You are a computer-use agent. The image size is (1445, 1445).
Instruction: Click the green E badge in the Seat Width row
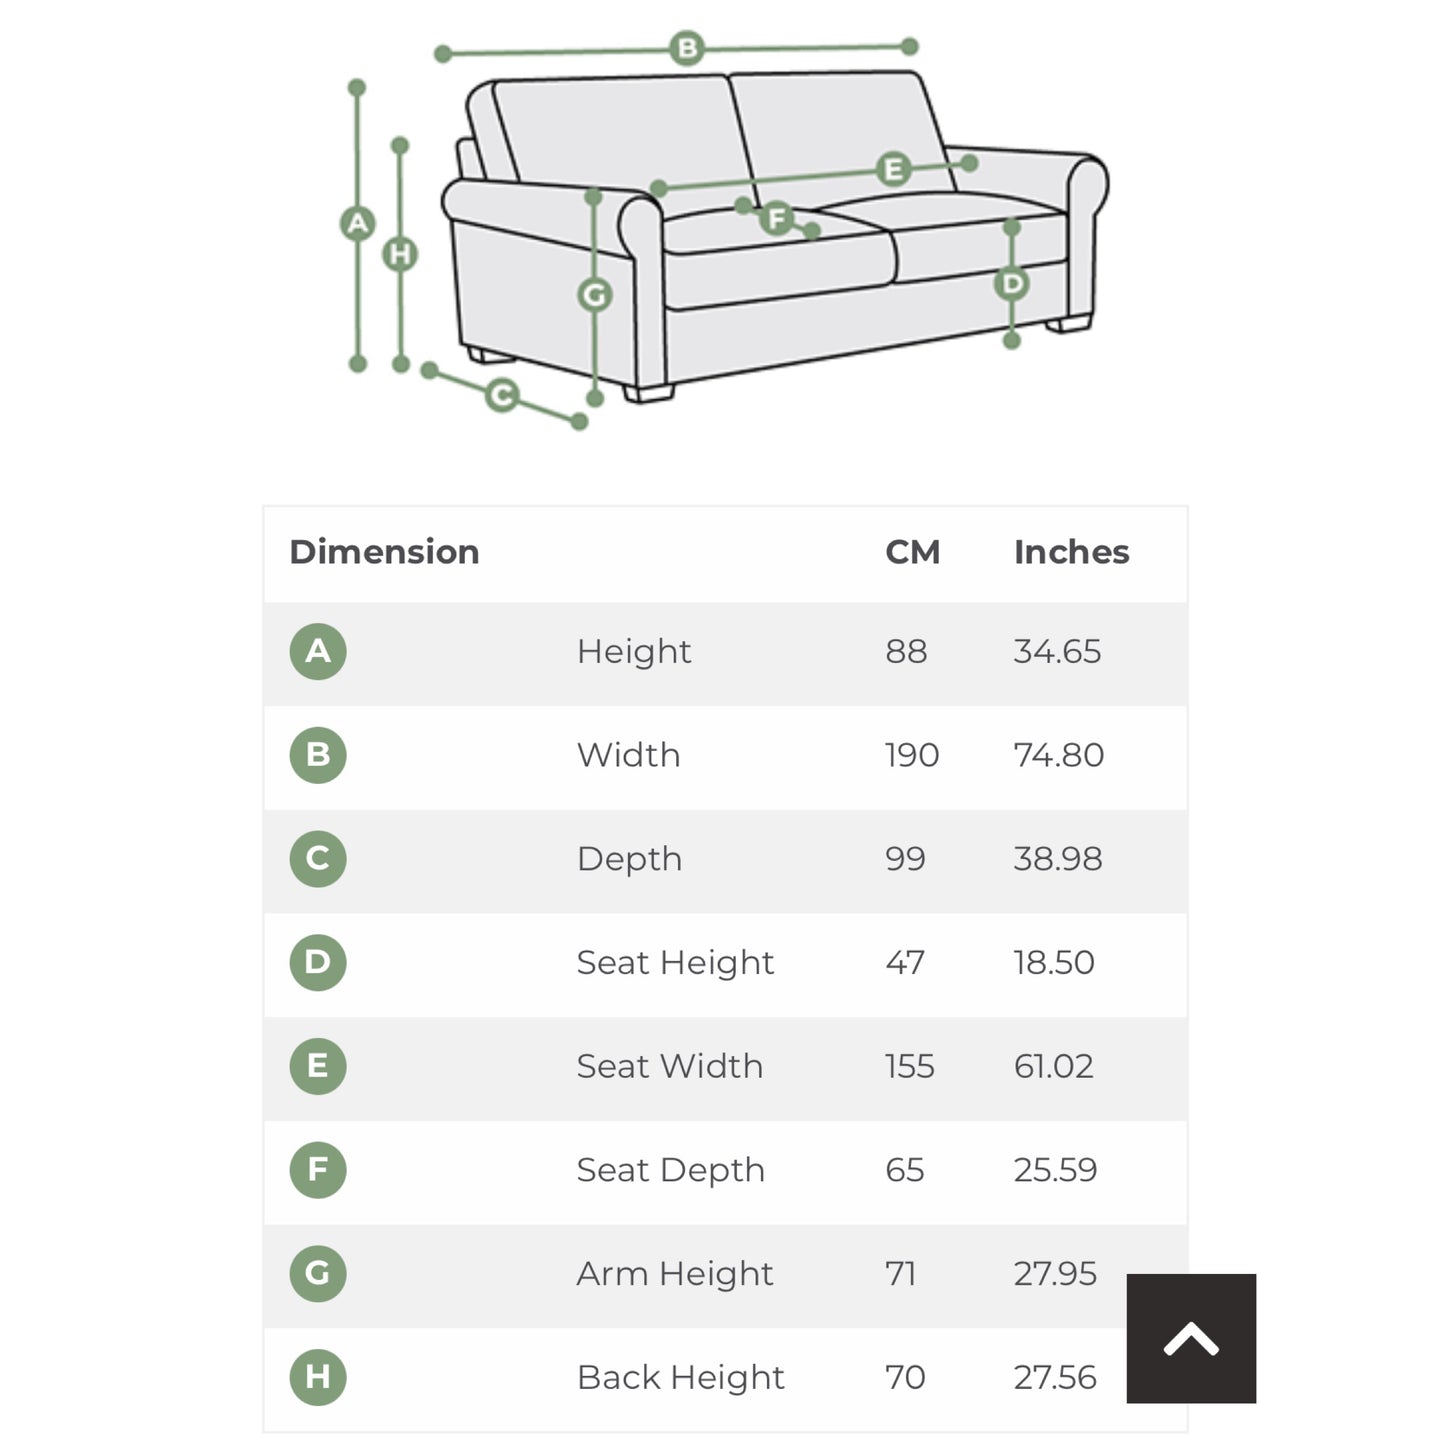click(318, 1066)
